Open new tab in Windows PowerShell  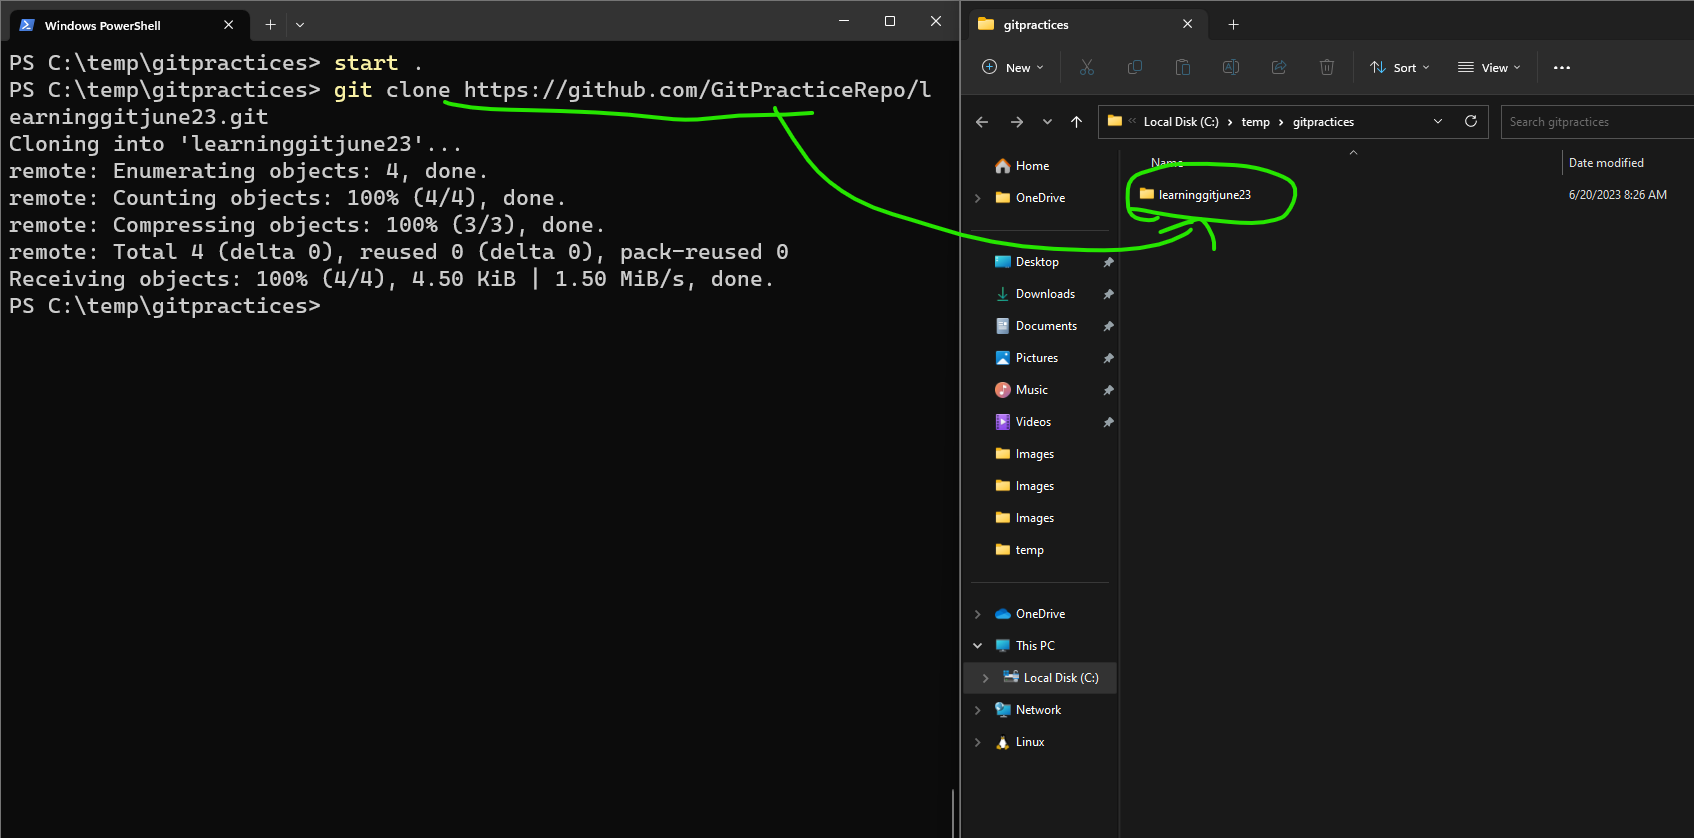pyautogui.click(x=270, y=24)
